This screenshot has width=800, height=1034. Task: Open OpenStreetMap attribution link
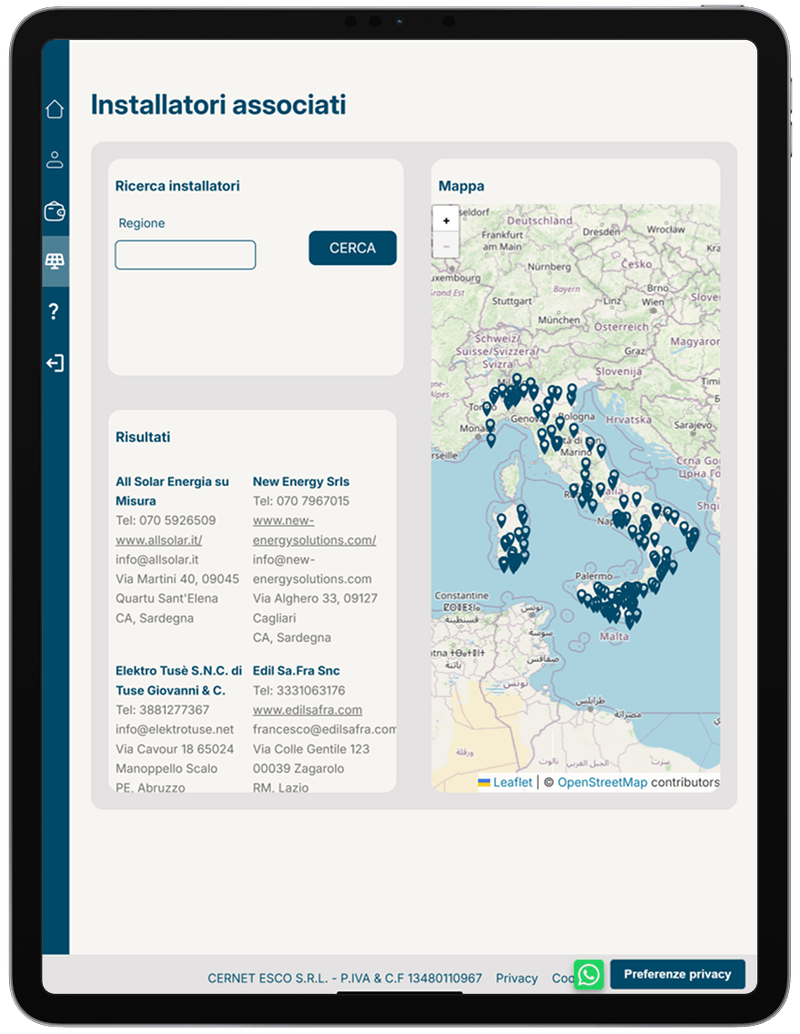coord(601,782)
